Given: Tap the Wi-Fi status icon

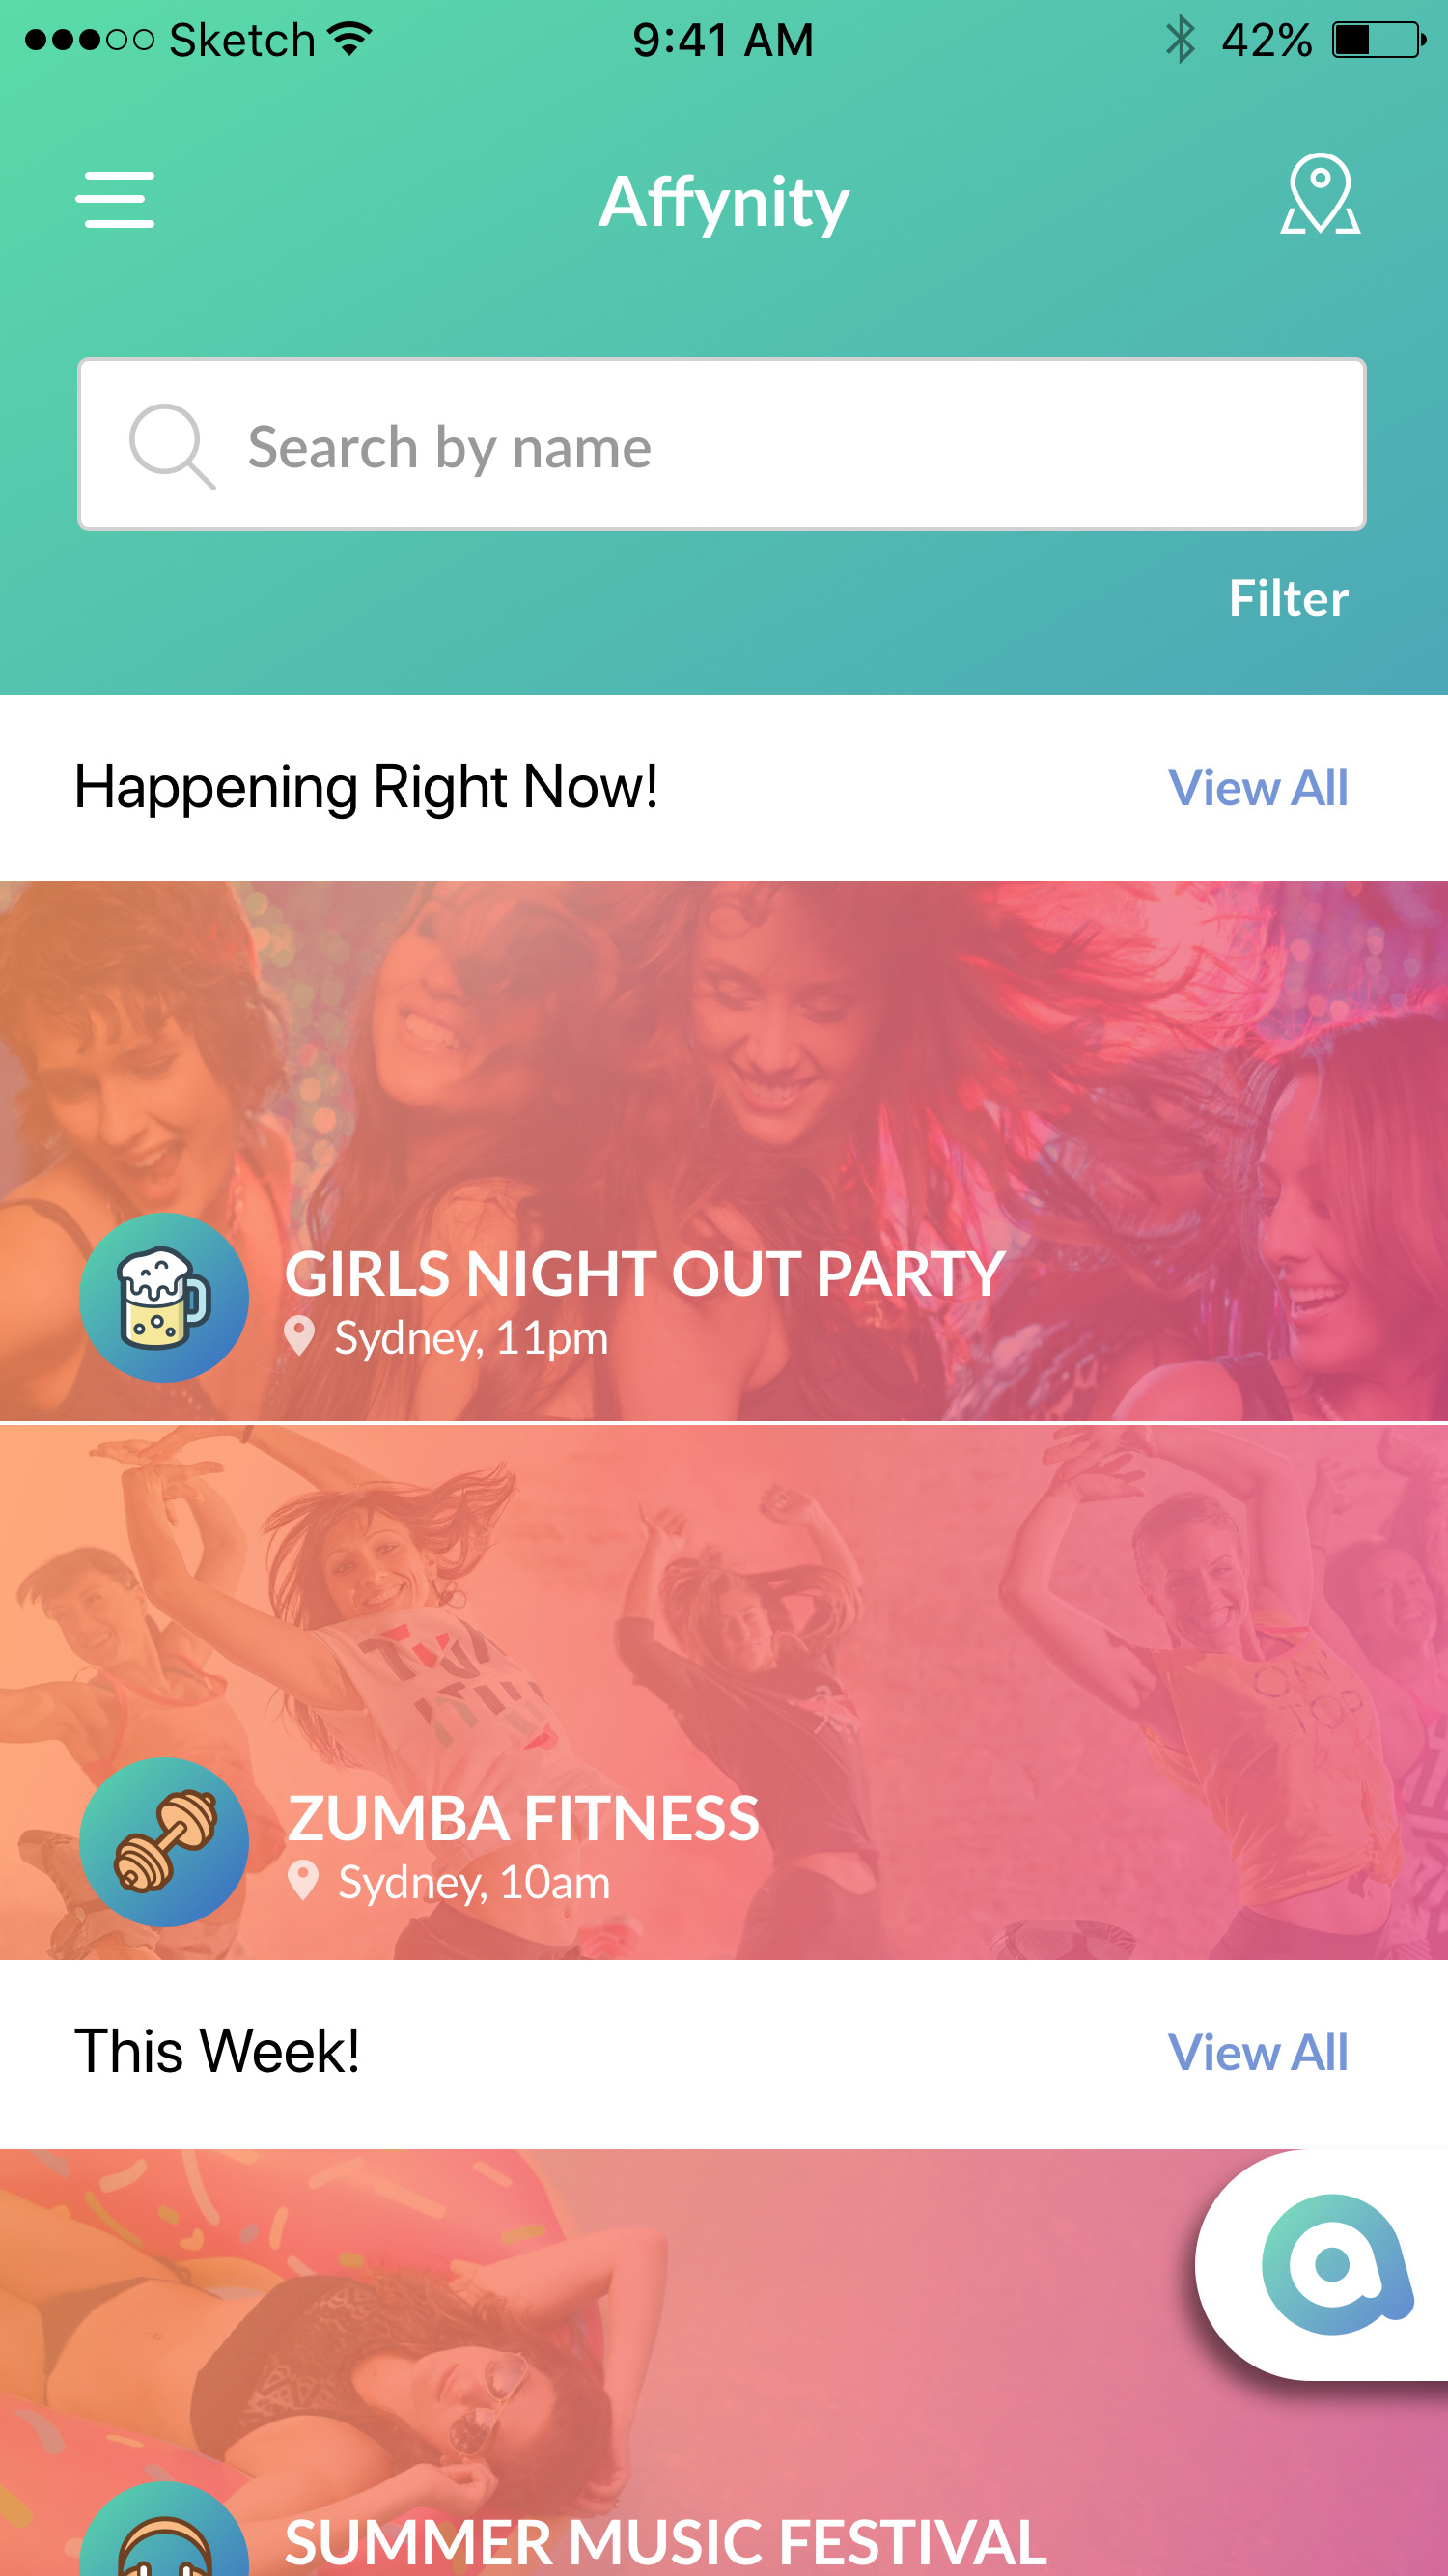Looking at the screenshot, I should click(350, 40).
